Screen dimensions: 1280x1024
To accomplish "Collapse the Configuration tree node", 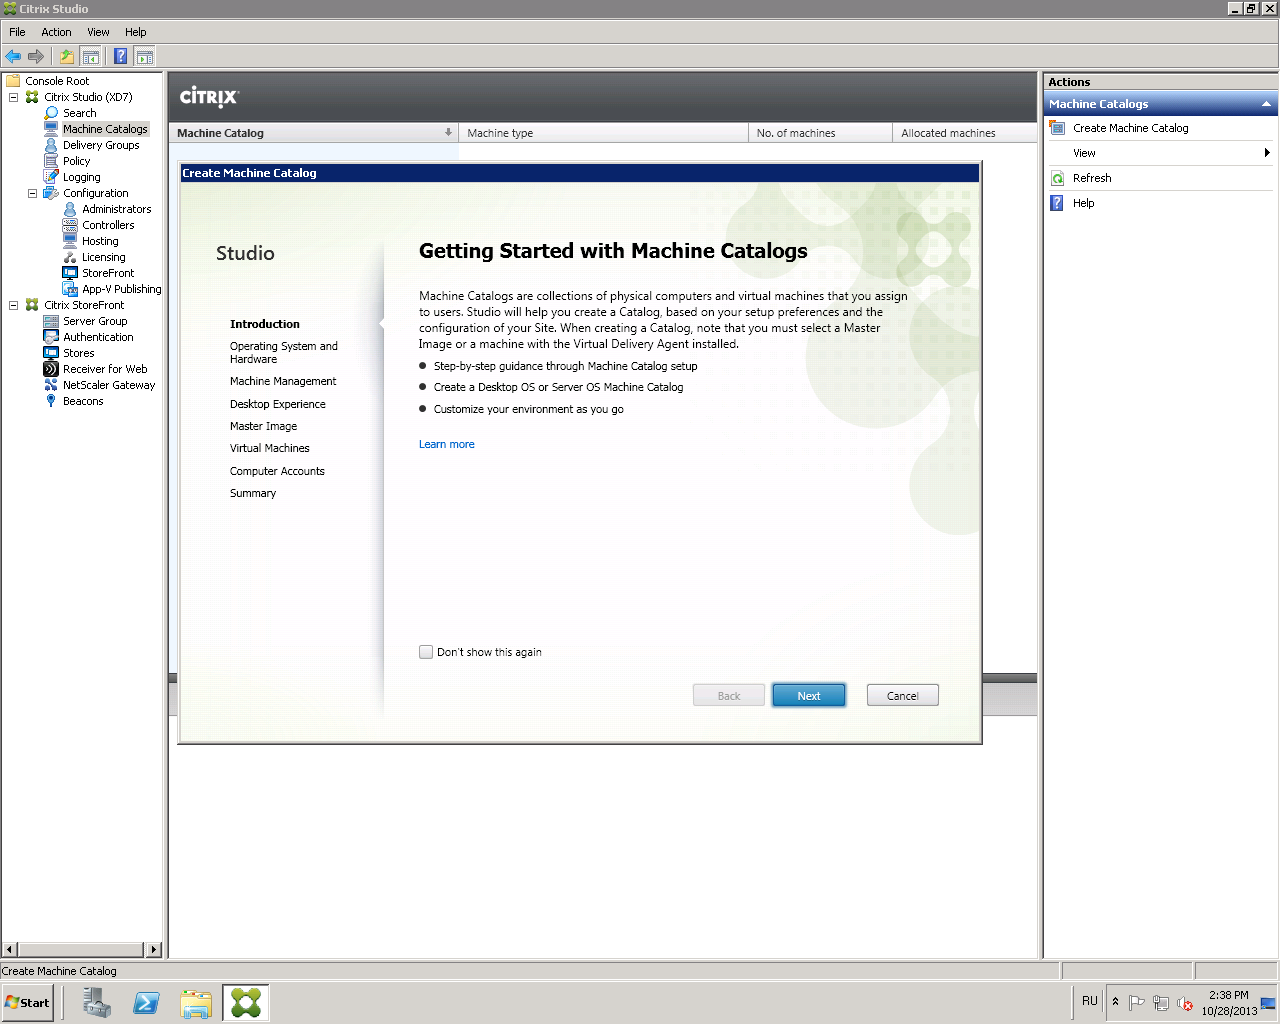I will (x=33, y=193).
